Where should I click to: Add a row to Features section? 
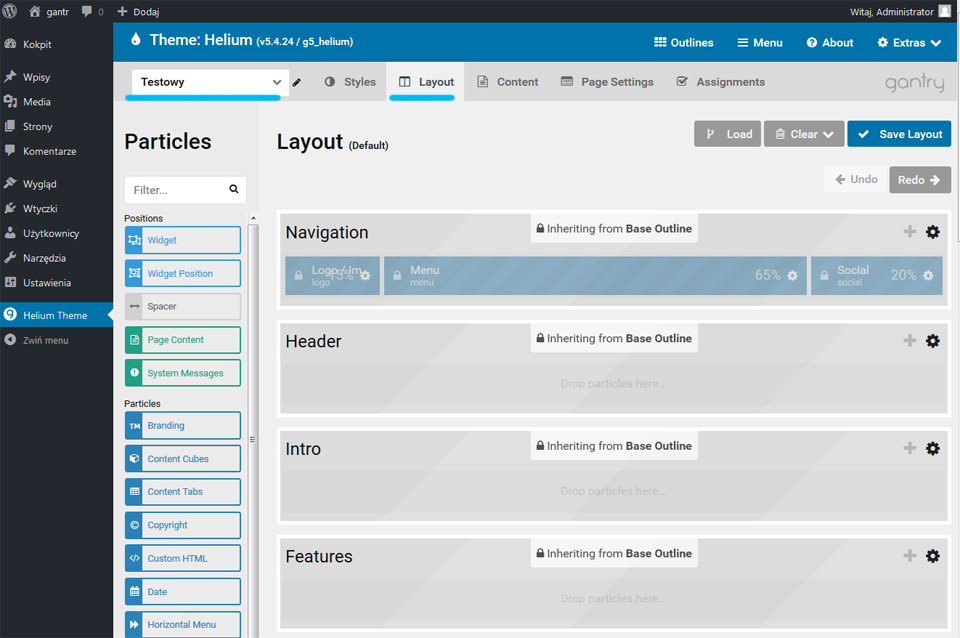[910, 555]
